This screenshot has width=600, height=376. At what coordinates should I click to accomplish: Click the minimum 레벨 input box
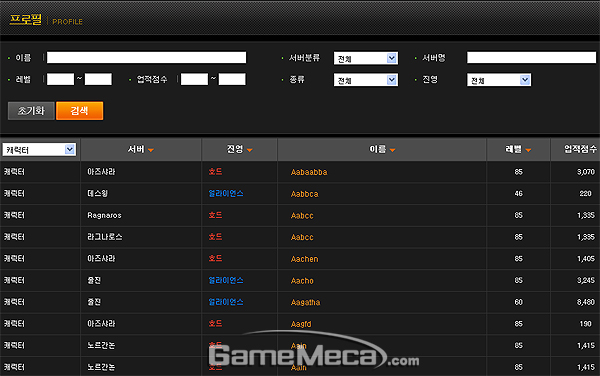[60, 79]
